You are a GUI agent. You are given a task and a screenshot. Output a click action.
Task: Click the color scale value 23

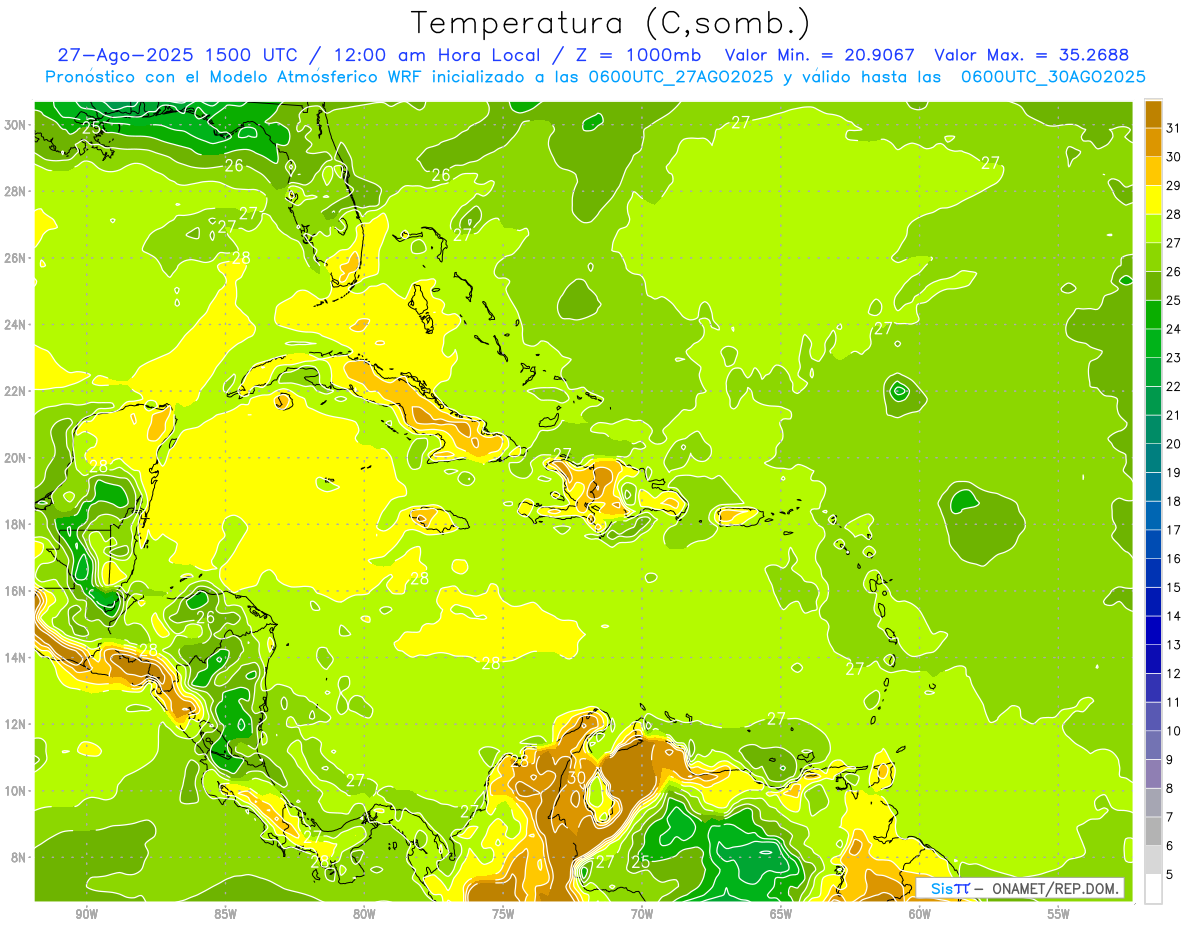(1173, 358)
